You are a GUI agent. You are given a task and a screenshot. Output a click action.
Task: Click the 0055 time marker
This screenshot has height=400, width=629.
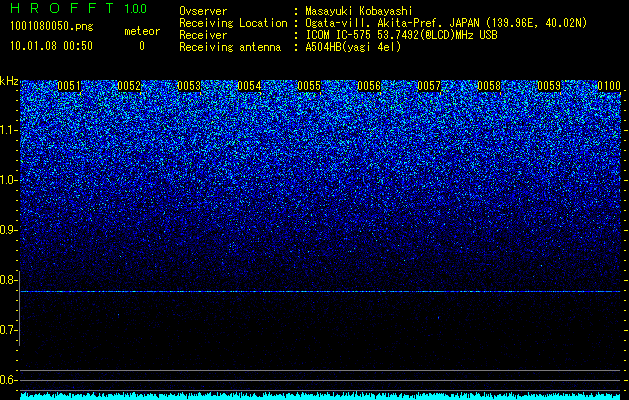point(309,86)
